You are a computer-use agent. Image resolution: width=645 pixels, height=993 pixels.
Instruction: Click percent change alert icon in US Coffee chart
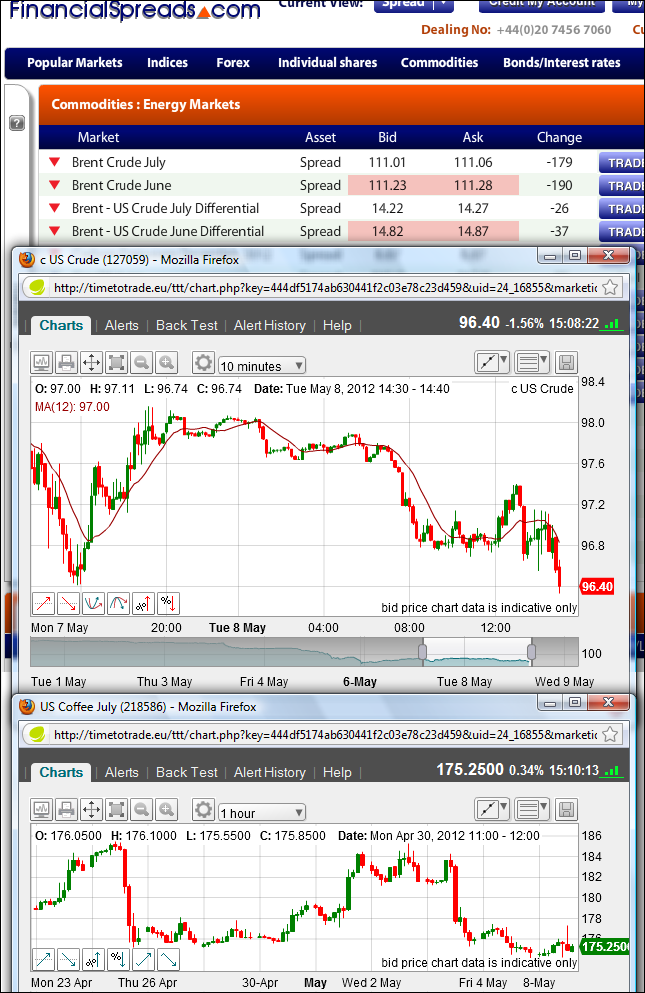click(118, 959)
